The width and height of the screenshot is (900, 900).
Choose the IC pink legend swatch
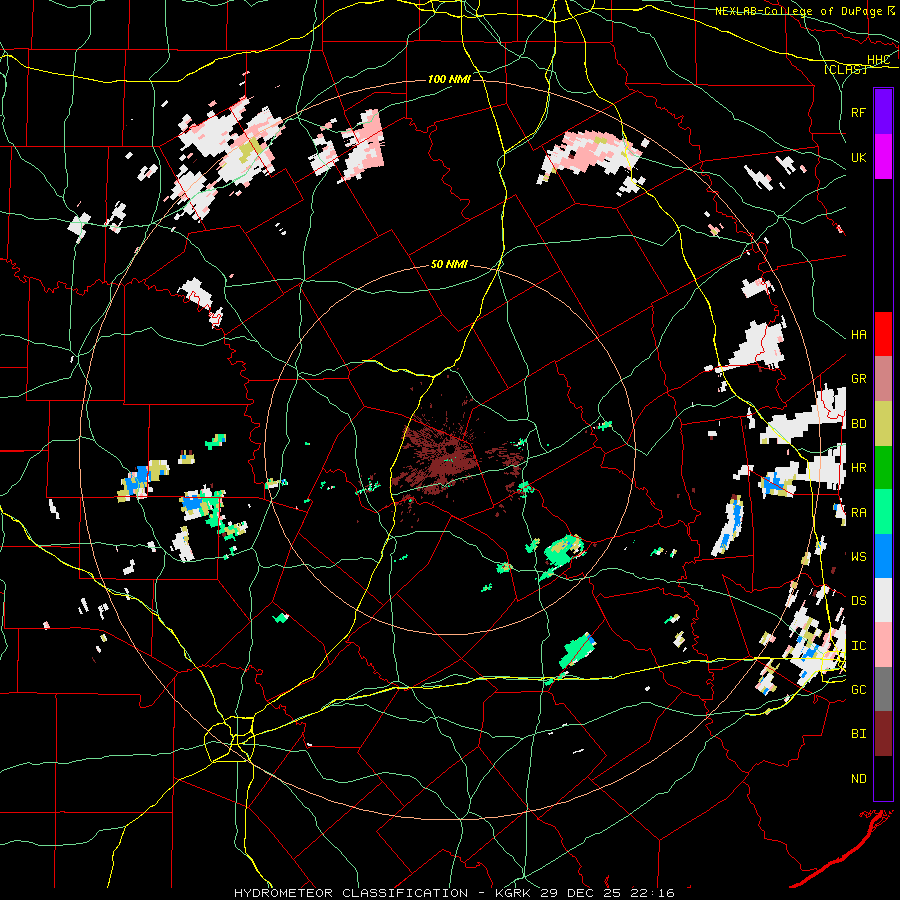tap(883, 645)
